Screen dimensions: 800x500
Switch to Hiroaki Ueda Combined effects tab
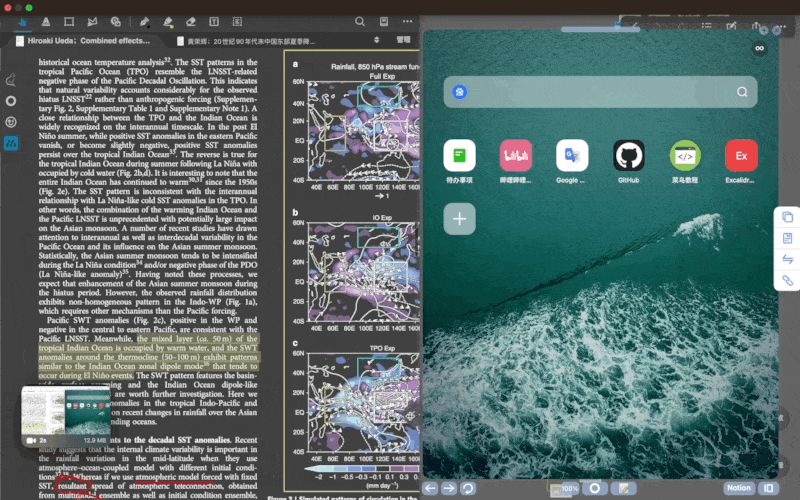click(83, 41)
